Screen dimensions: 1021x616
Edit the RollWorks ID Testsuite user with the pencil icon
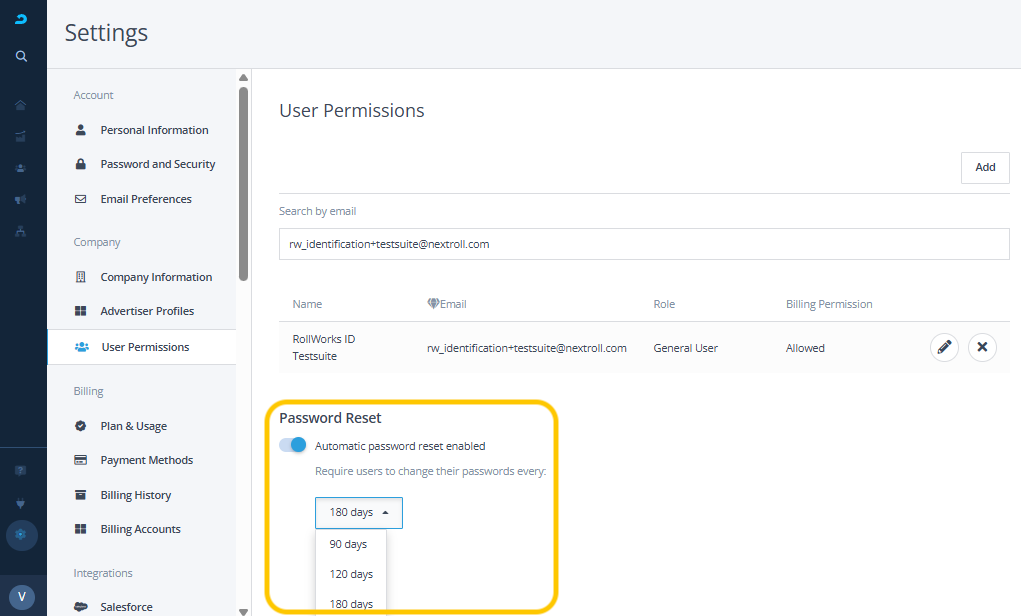(944, 347)
